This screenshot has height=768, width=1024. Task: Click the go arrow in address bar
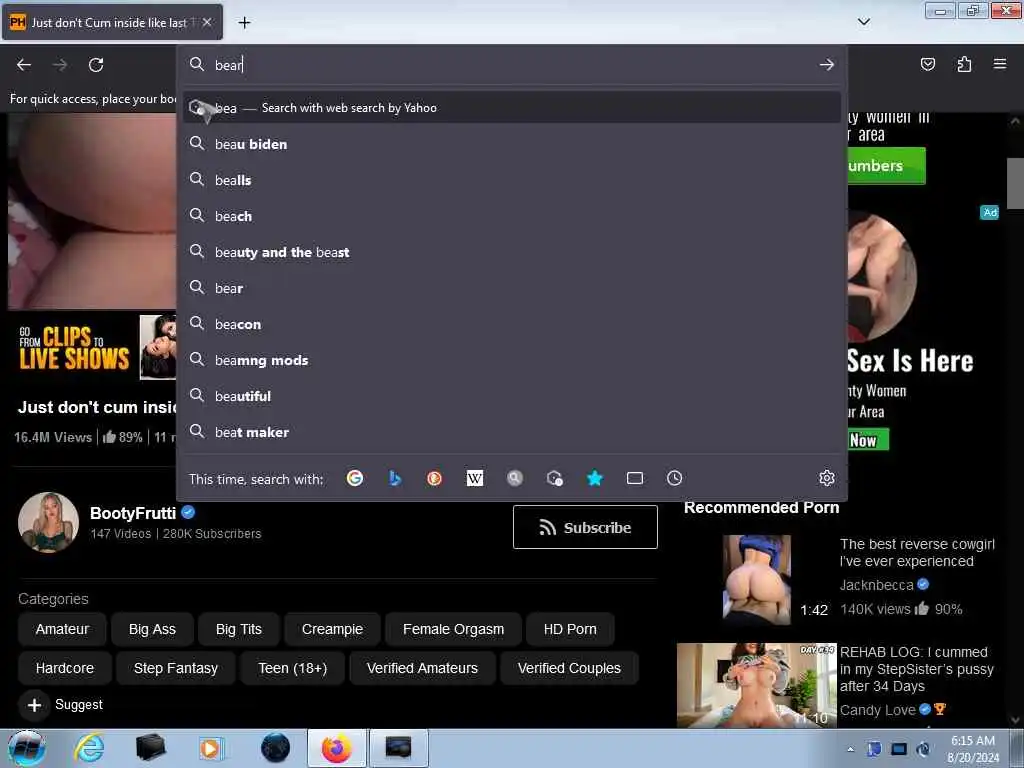[826, 65]
